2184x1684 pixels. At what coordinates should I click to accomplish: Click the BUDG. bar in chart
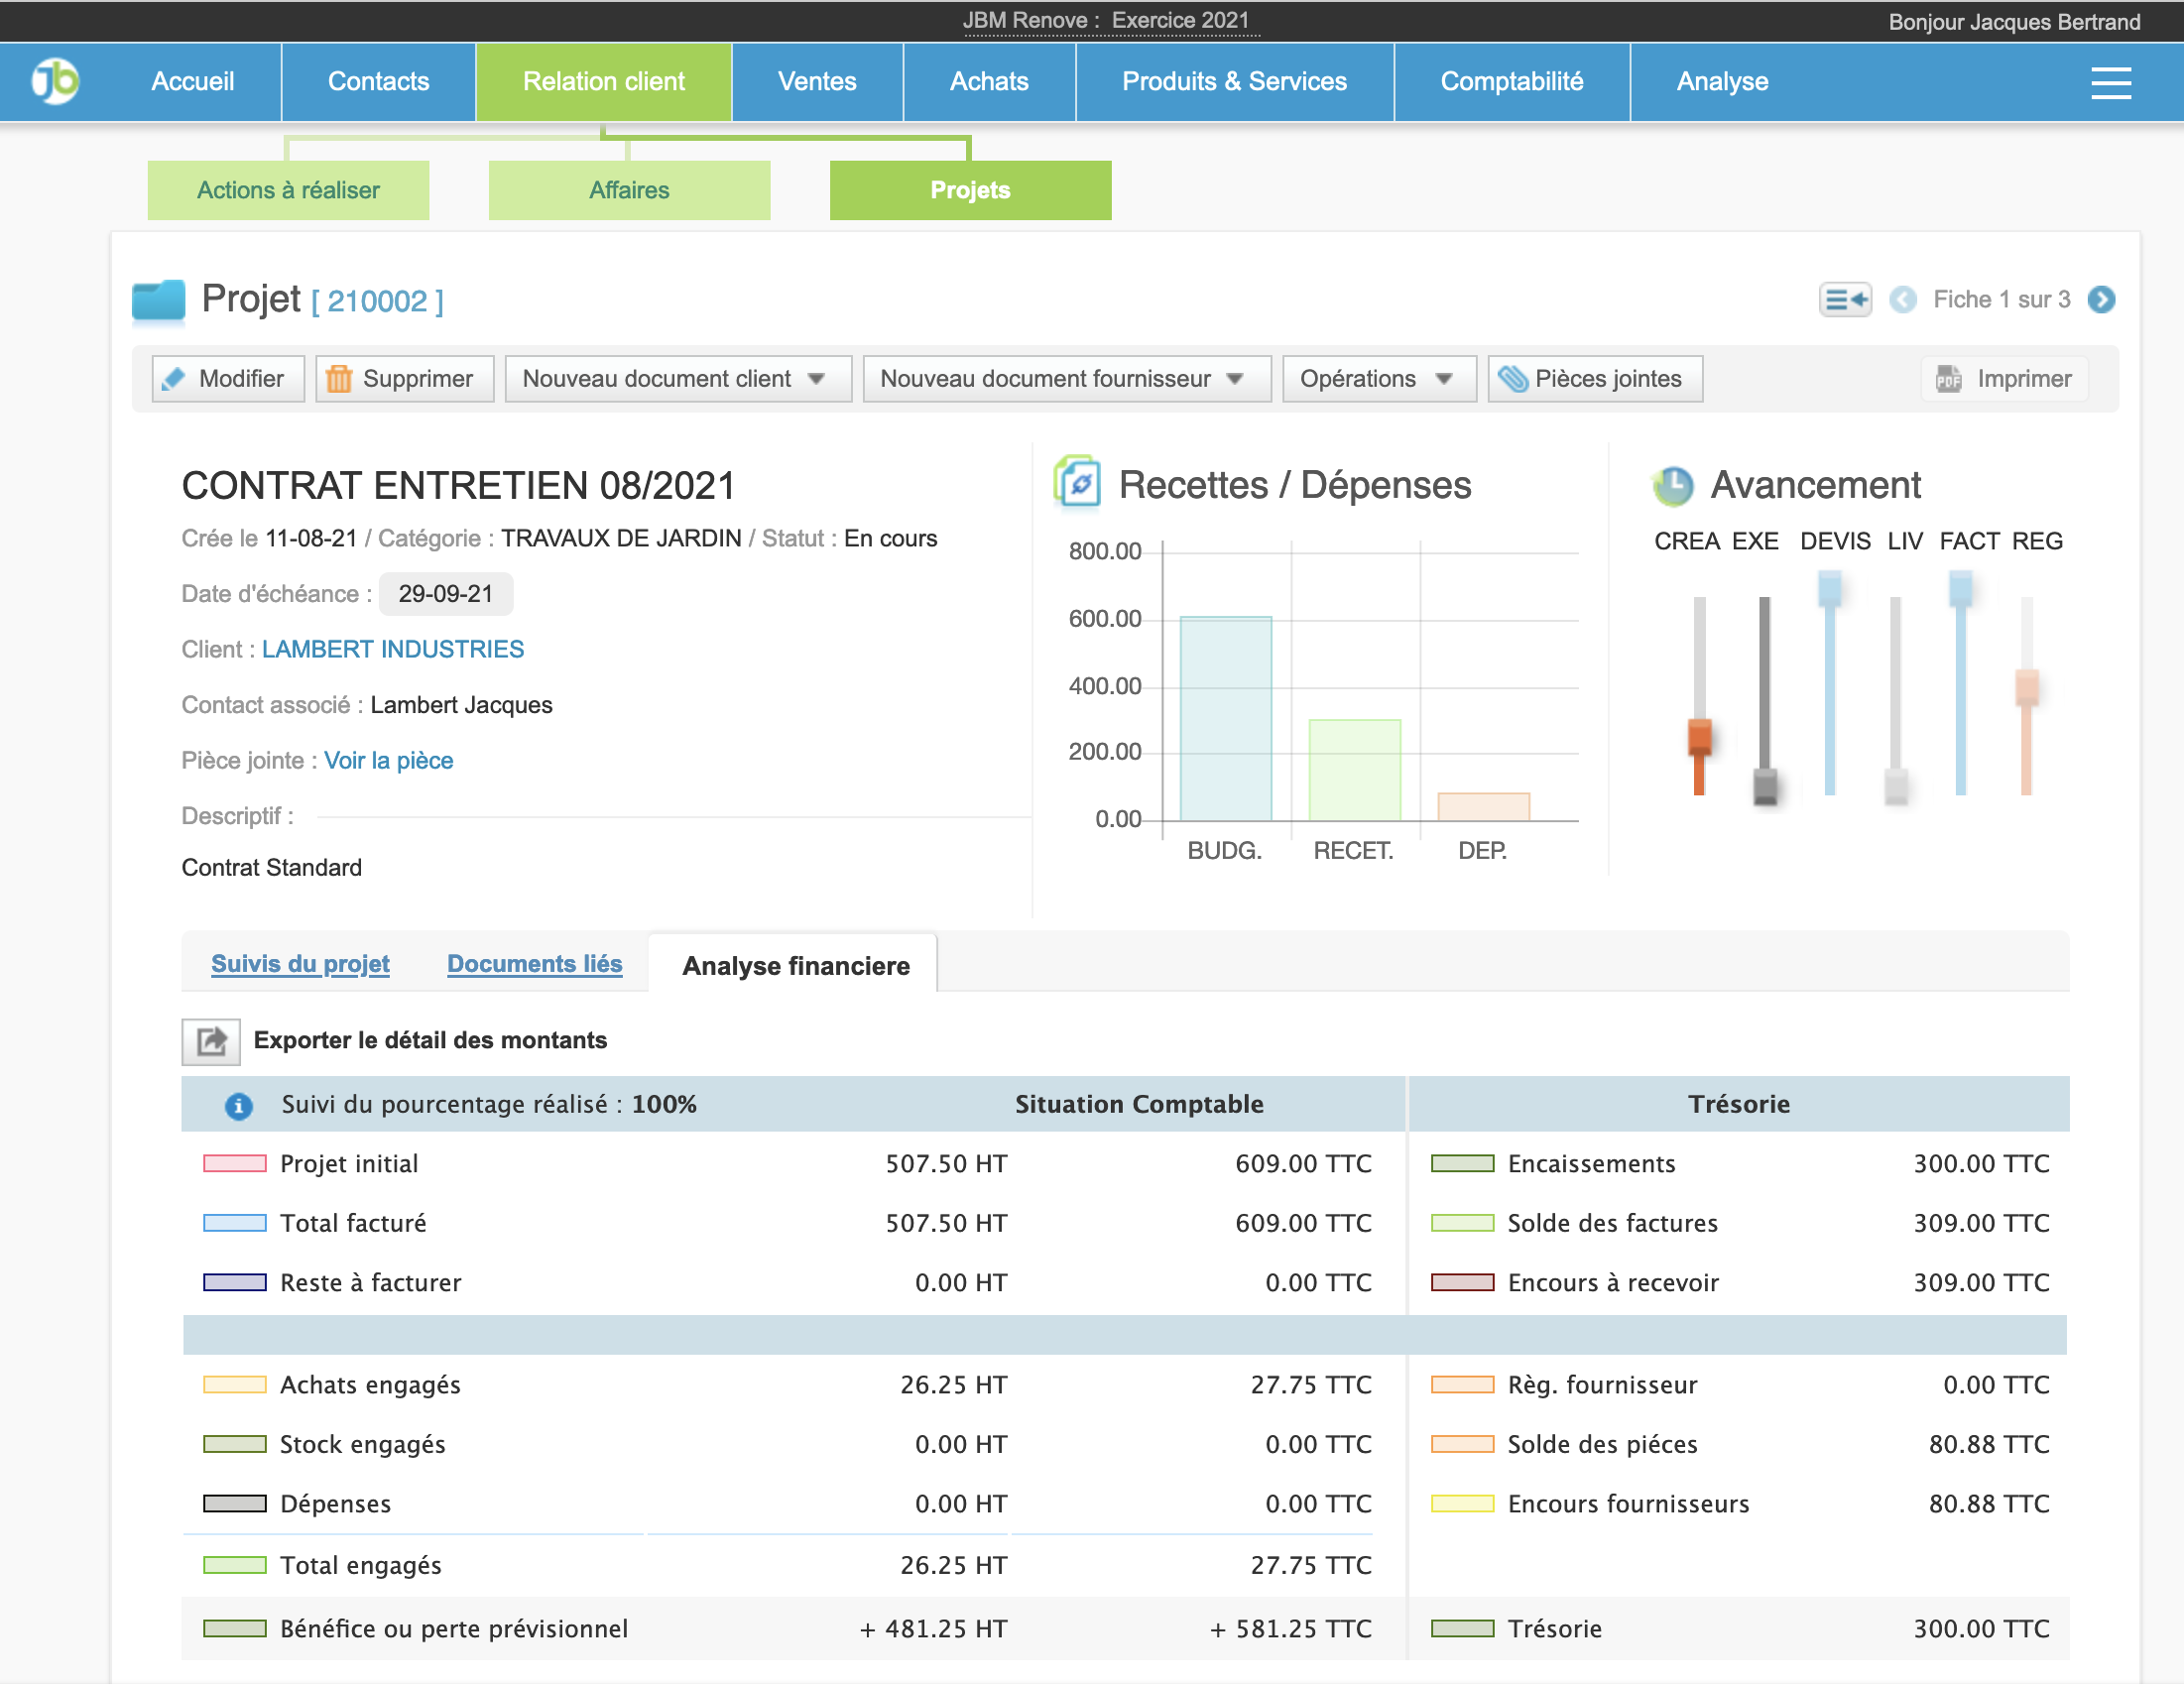[x=1226, y=719]
